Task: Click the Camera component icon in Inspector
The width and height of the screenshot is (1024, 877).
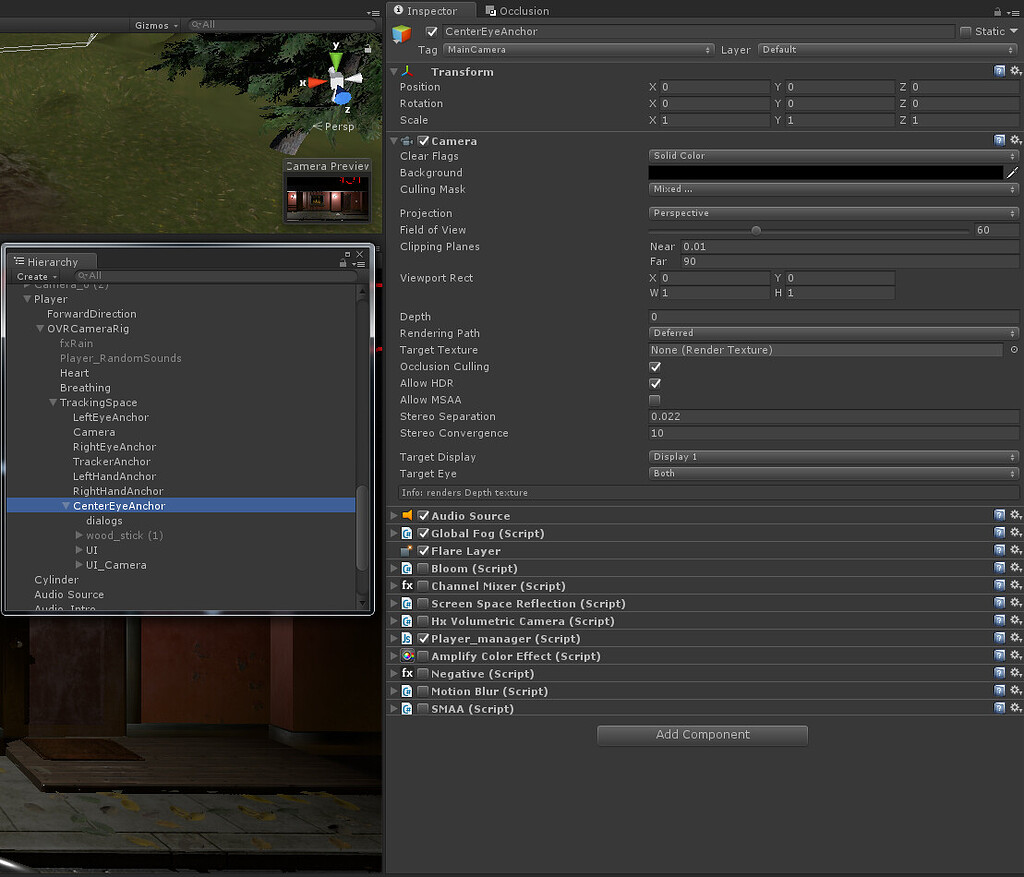Action: [x=406, y=140]
